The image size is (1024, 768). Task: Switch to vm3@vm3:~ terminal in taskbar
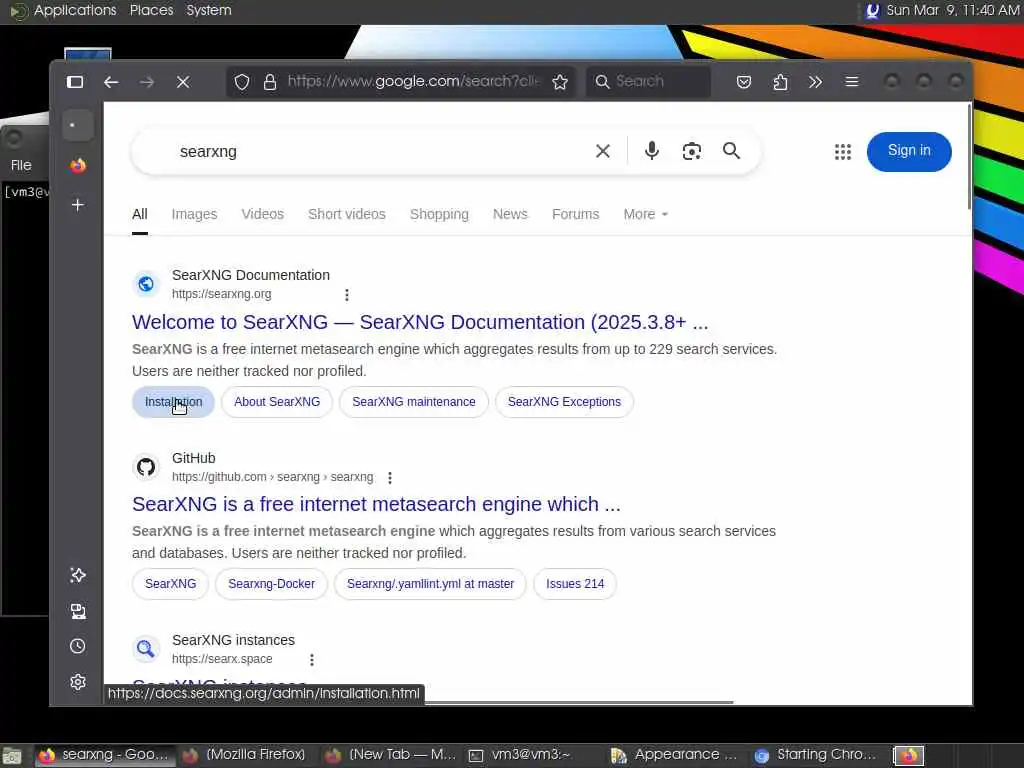(520, 756)
